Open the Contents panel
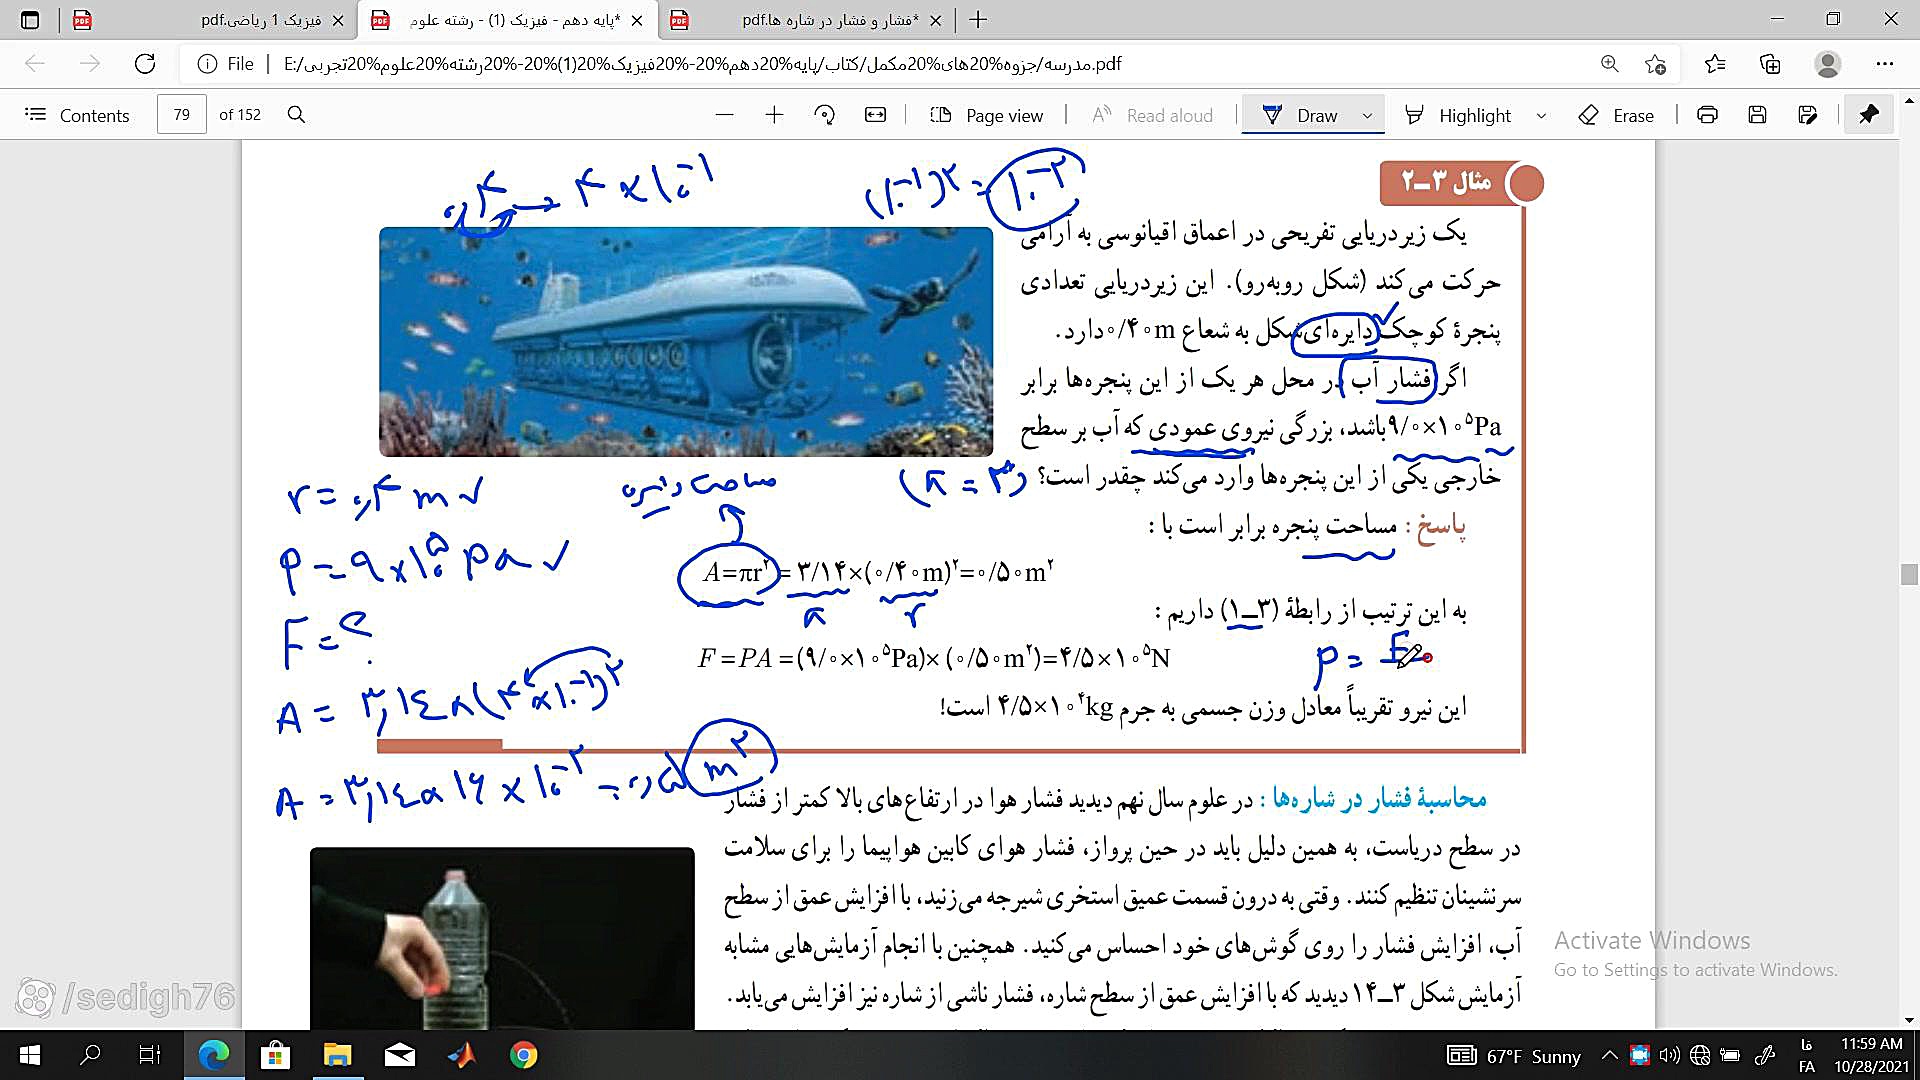 (x=77, y=115)
